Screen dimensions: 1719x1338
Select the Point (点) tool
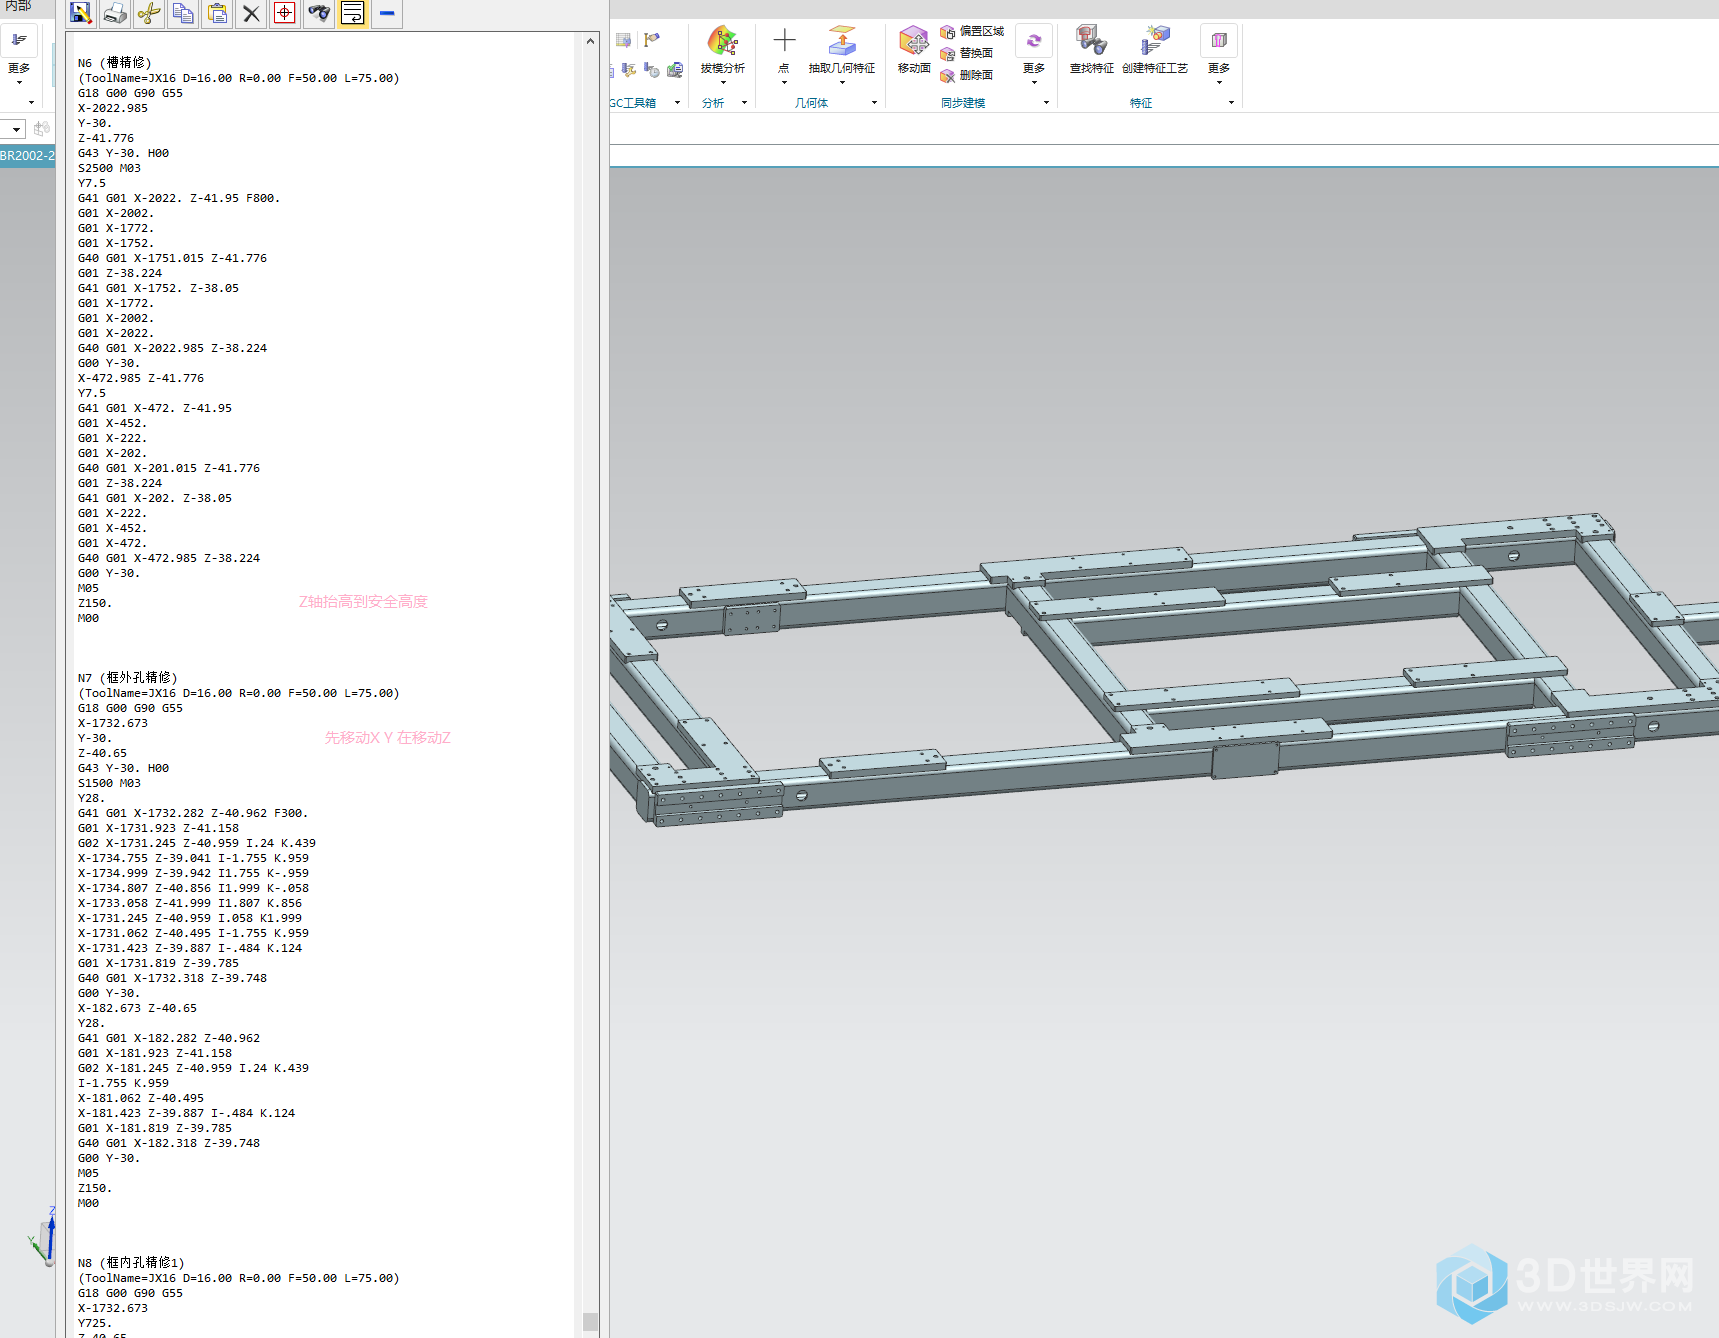(x=784, y=49)
